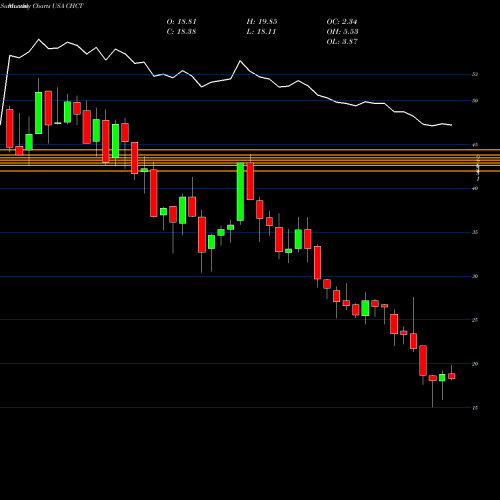Viewport: 500px width, 500px height.
Task: Click the 40 price axis label
Action: [475, 188]
